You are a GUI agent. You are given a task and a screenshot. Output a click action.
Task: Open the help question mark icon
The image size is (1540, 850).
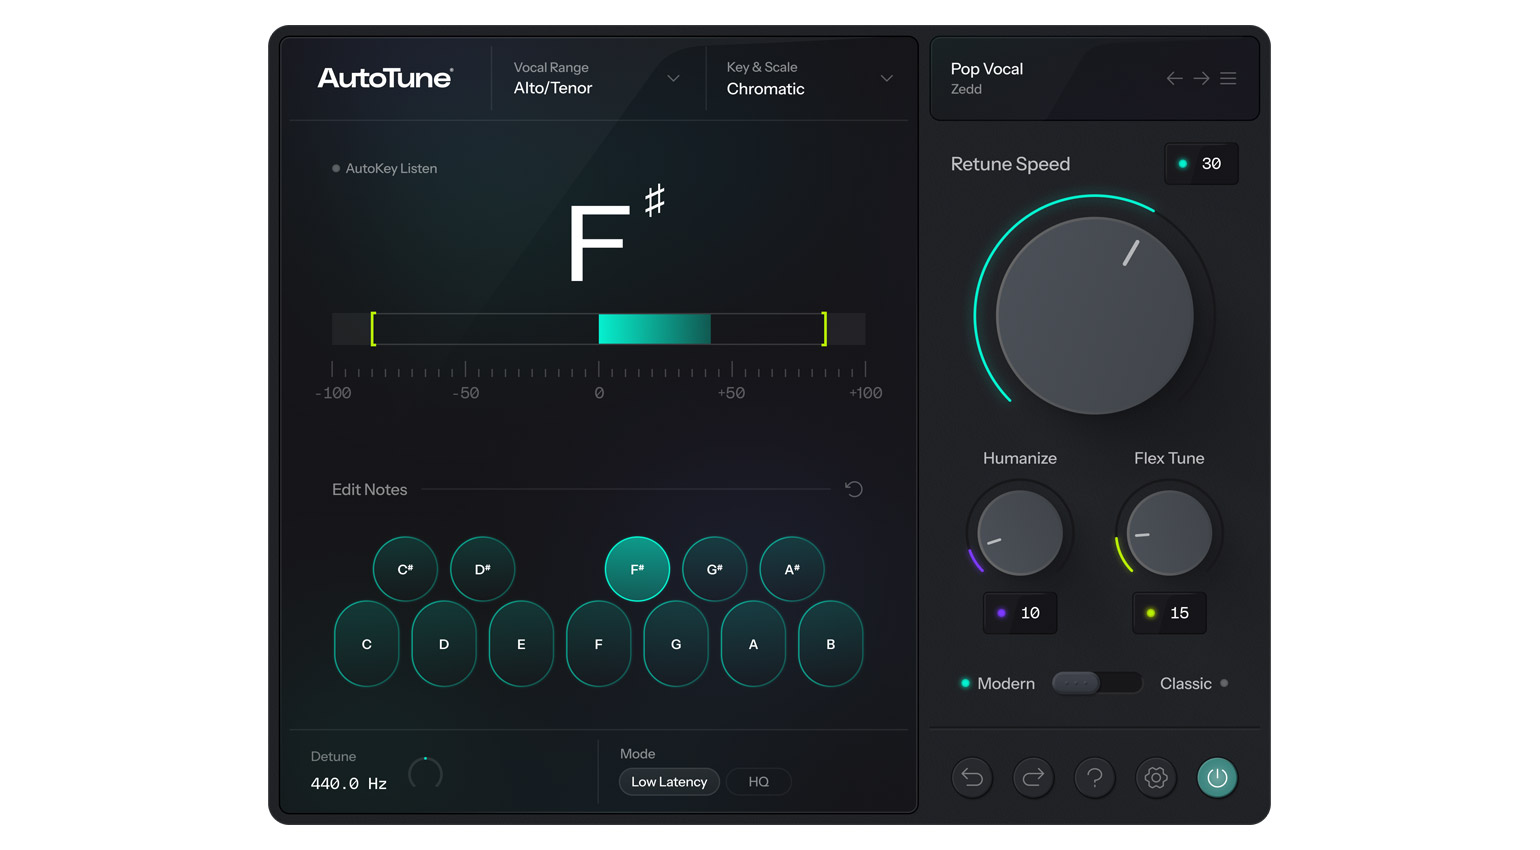coord(1094,777)
